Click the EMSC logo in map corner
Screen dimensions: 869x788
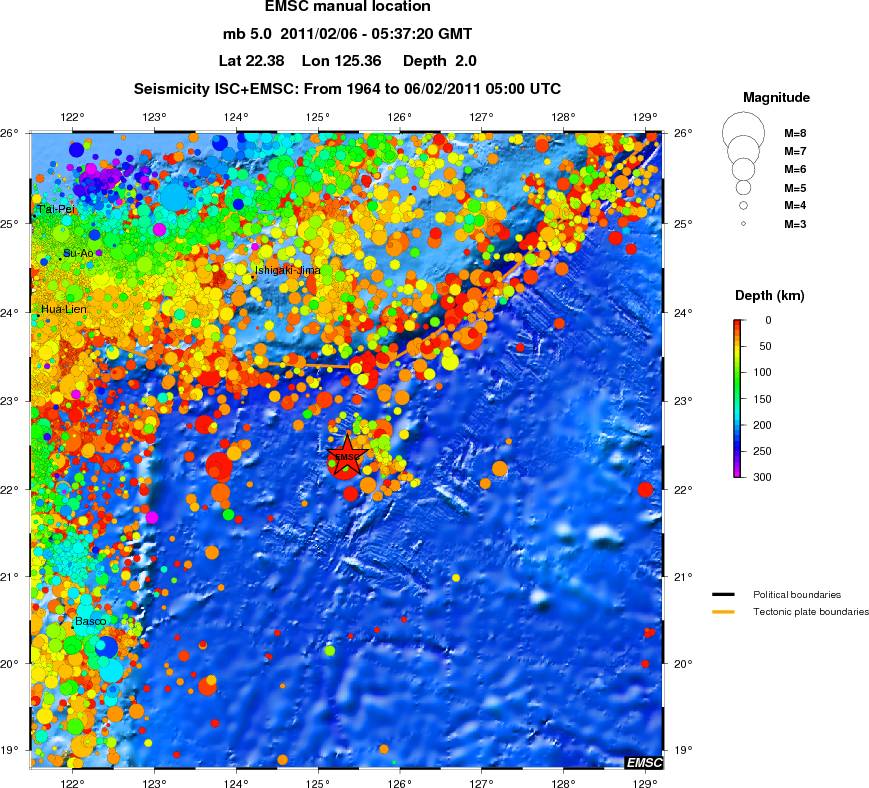[643, 763]
